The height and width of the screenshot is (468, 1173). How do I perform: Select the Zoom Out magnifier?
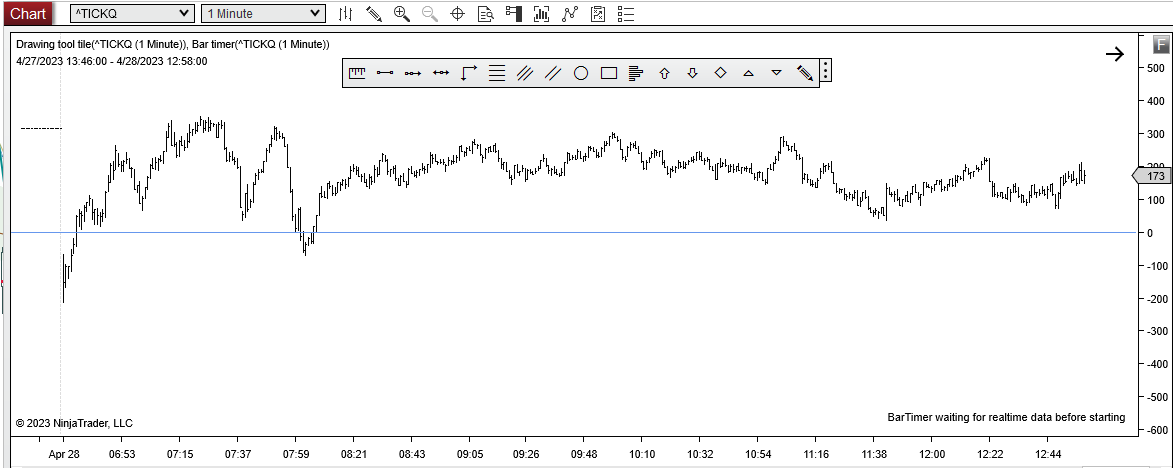click(x=429, y=13)
